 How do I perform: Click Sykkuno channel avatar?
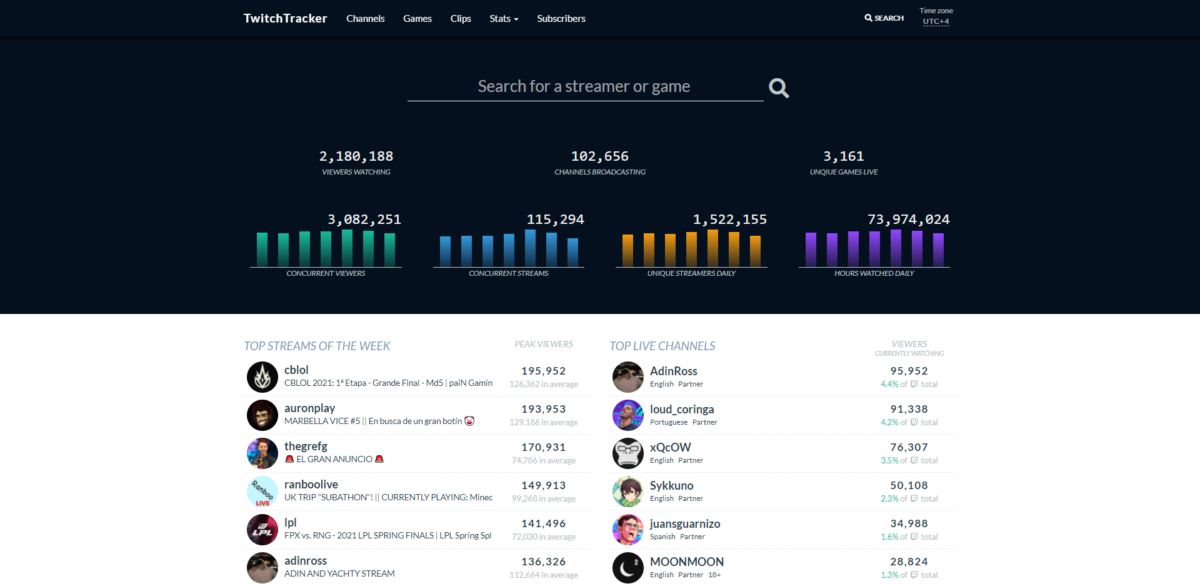(628, 491)
